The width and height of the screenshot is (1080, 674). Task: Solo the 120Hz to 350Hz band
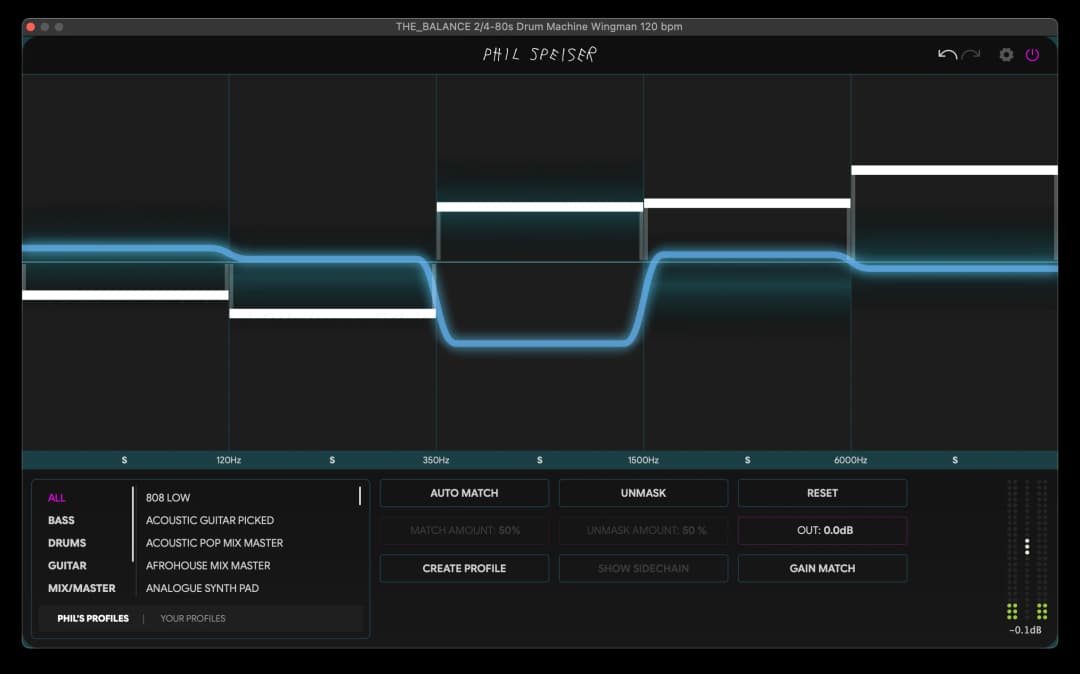(332, 459)
